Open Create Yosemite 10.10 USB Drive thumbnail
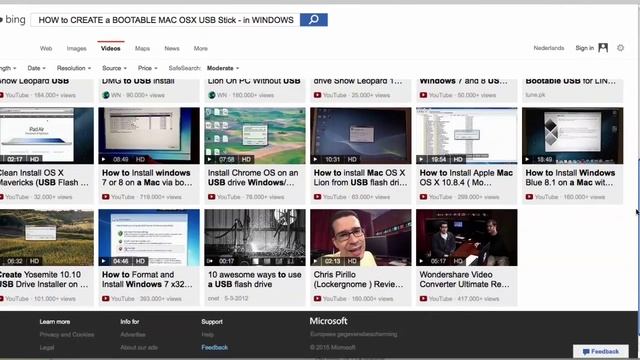This screenshot has width=640, height=360. (x=47, y=238)
